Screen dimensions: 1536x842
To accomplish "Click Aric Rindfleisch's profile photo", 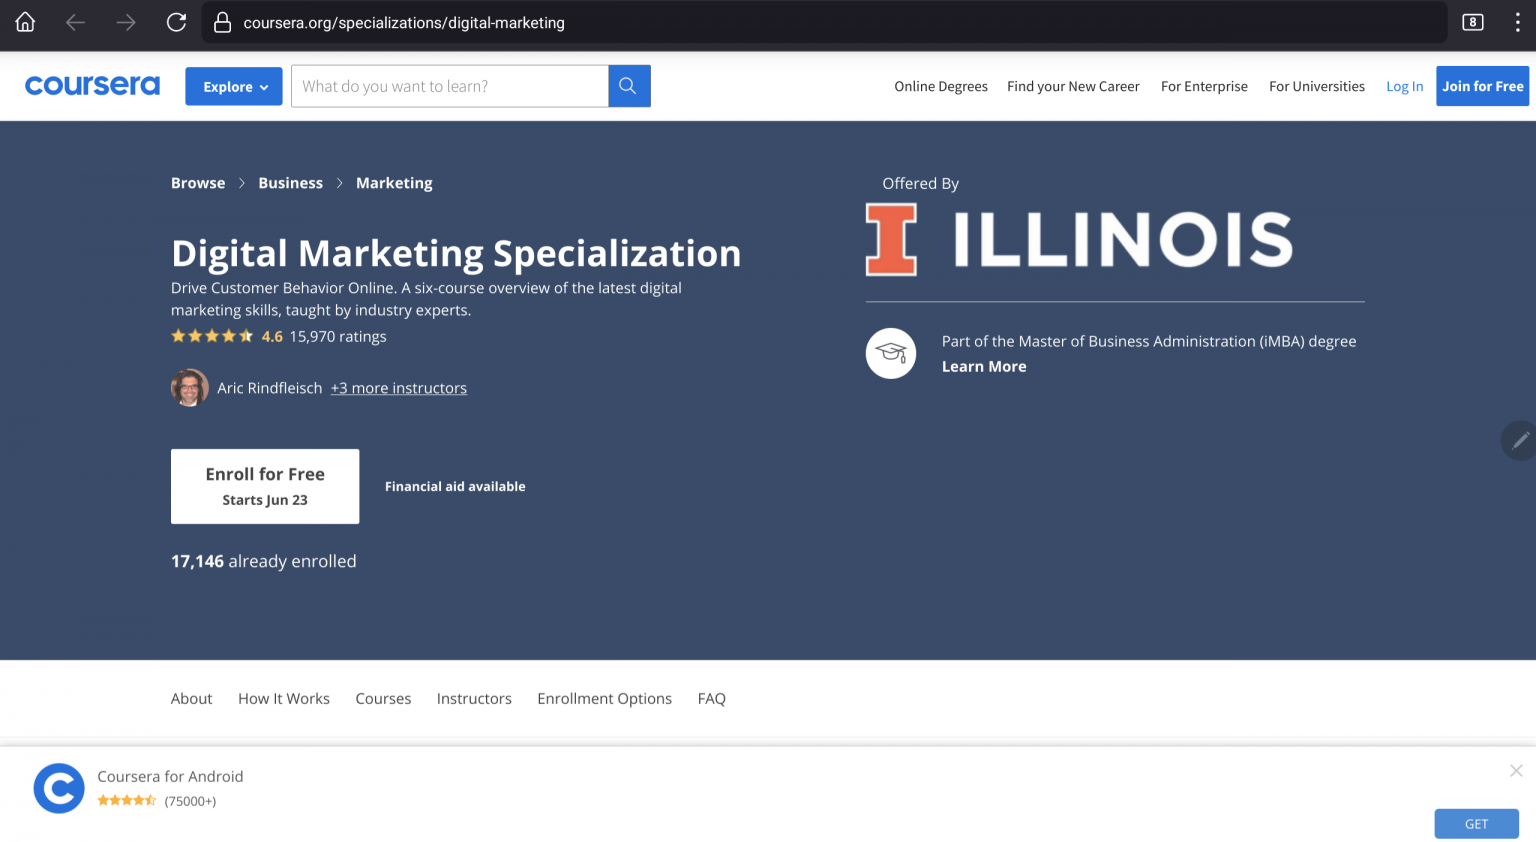I will 189,388.
